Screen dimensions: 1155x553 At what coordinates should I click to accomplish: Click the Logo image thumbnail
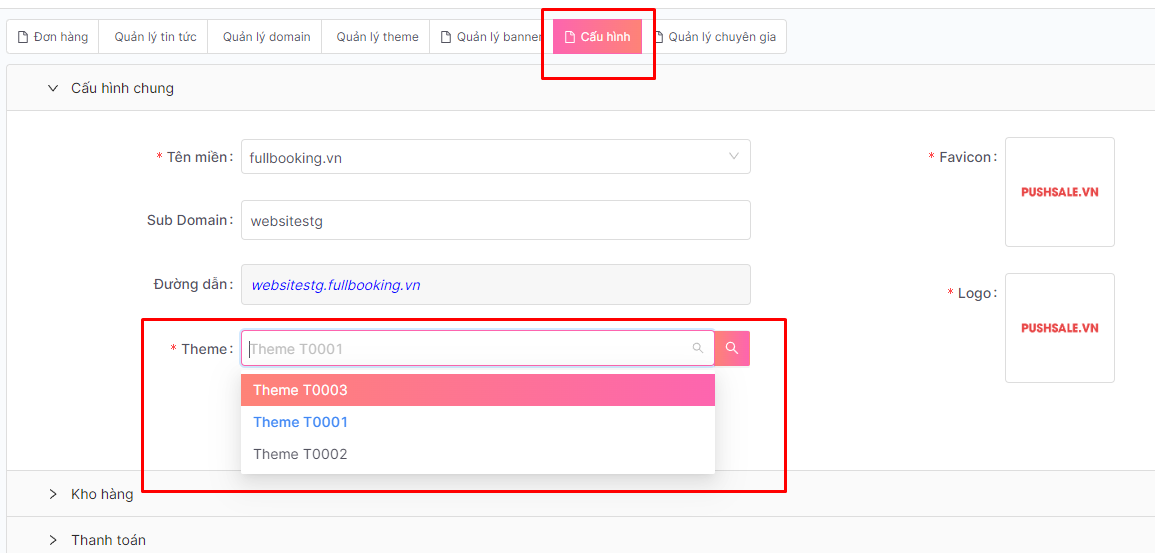pyautogui.click(x=1059, y=328)
